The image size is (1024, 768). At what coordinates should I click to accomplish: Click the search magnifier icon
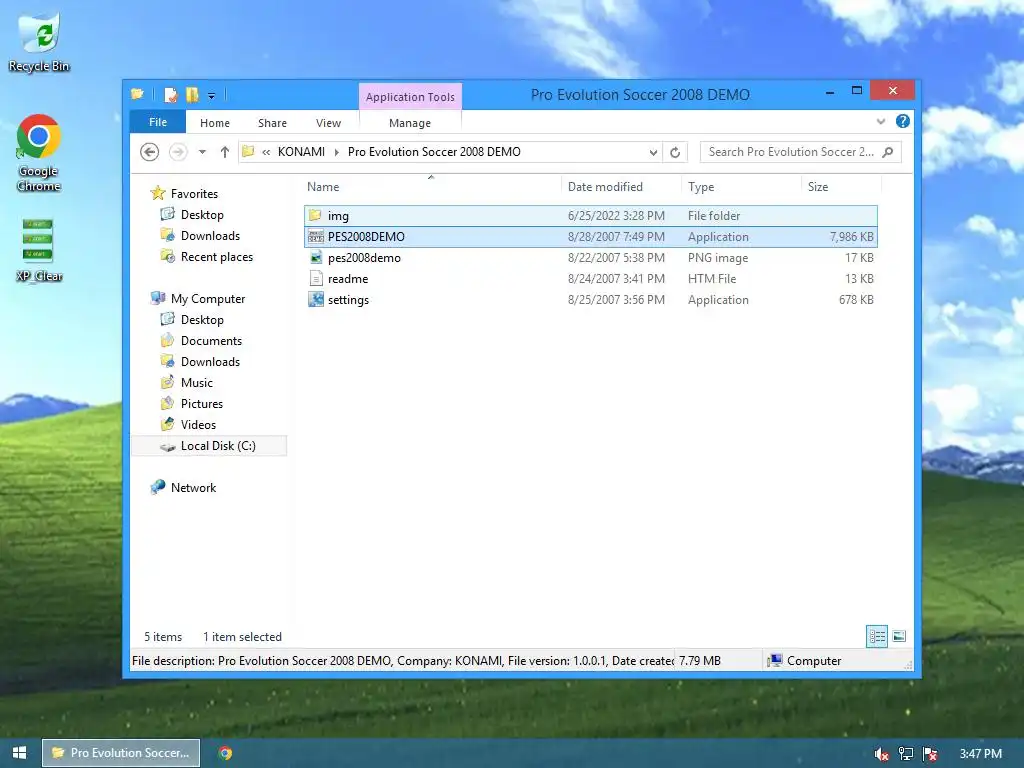tap(888, 152)
